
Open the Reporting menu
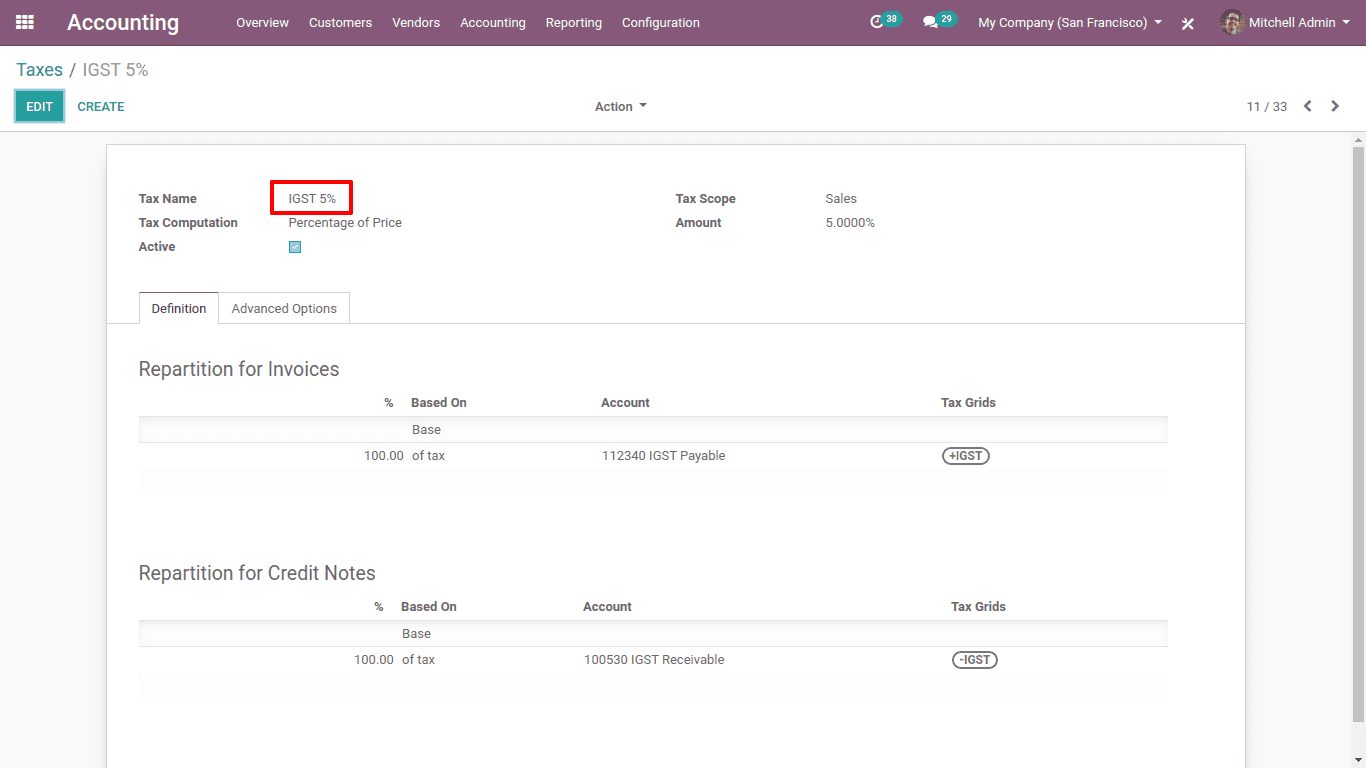[574, 22]
